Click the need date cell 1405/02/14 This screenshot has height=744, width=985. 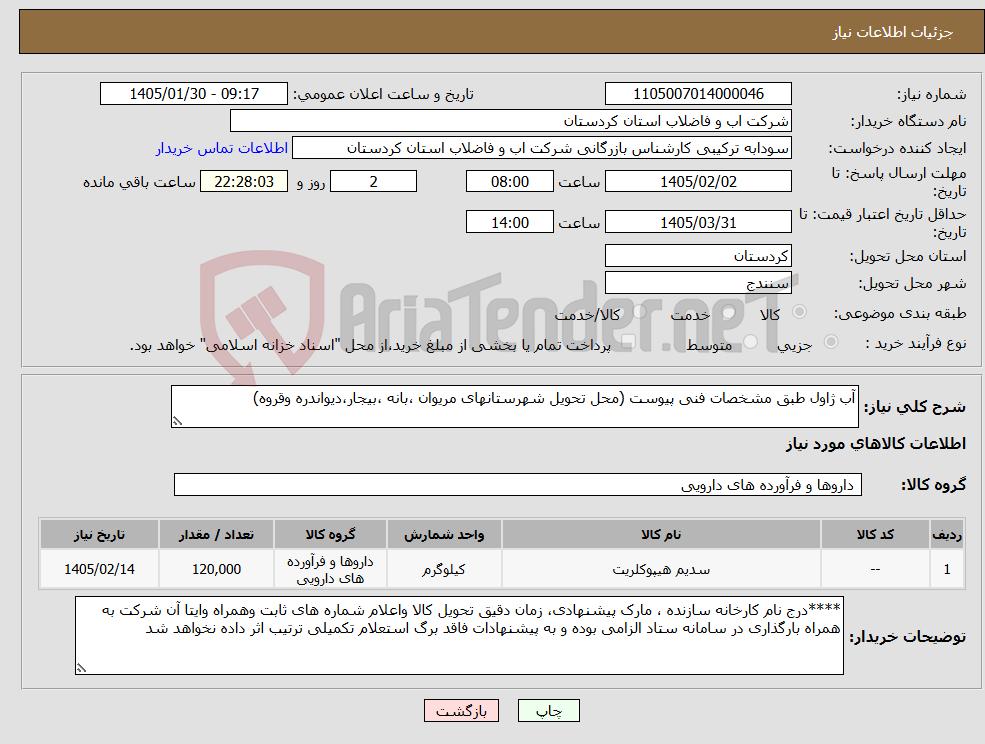point(99,569)
